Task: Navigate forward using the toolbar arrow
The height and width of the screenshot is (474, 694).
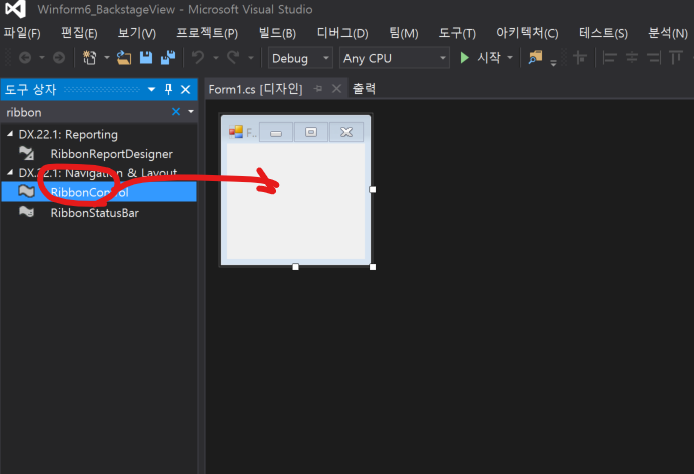Action: 58,58
